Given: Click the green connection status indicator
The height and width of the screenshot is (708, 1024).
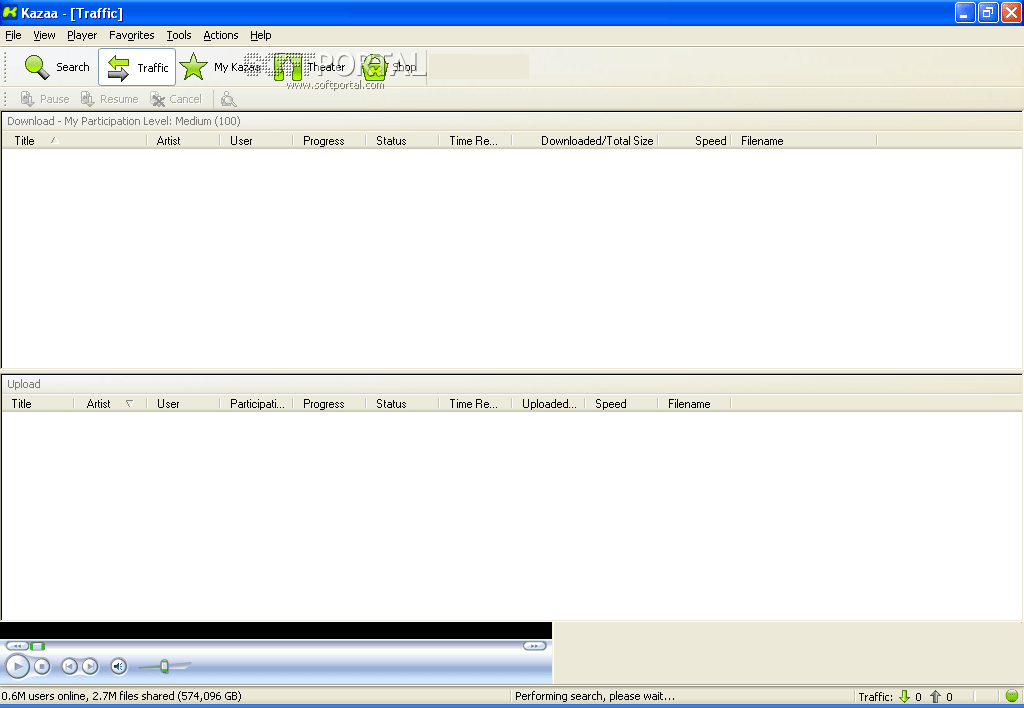Looking at the screenshot, I should point(1012,696).
